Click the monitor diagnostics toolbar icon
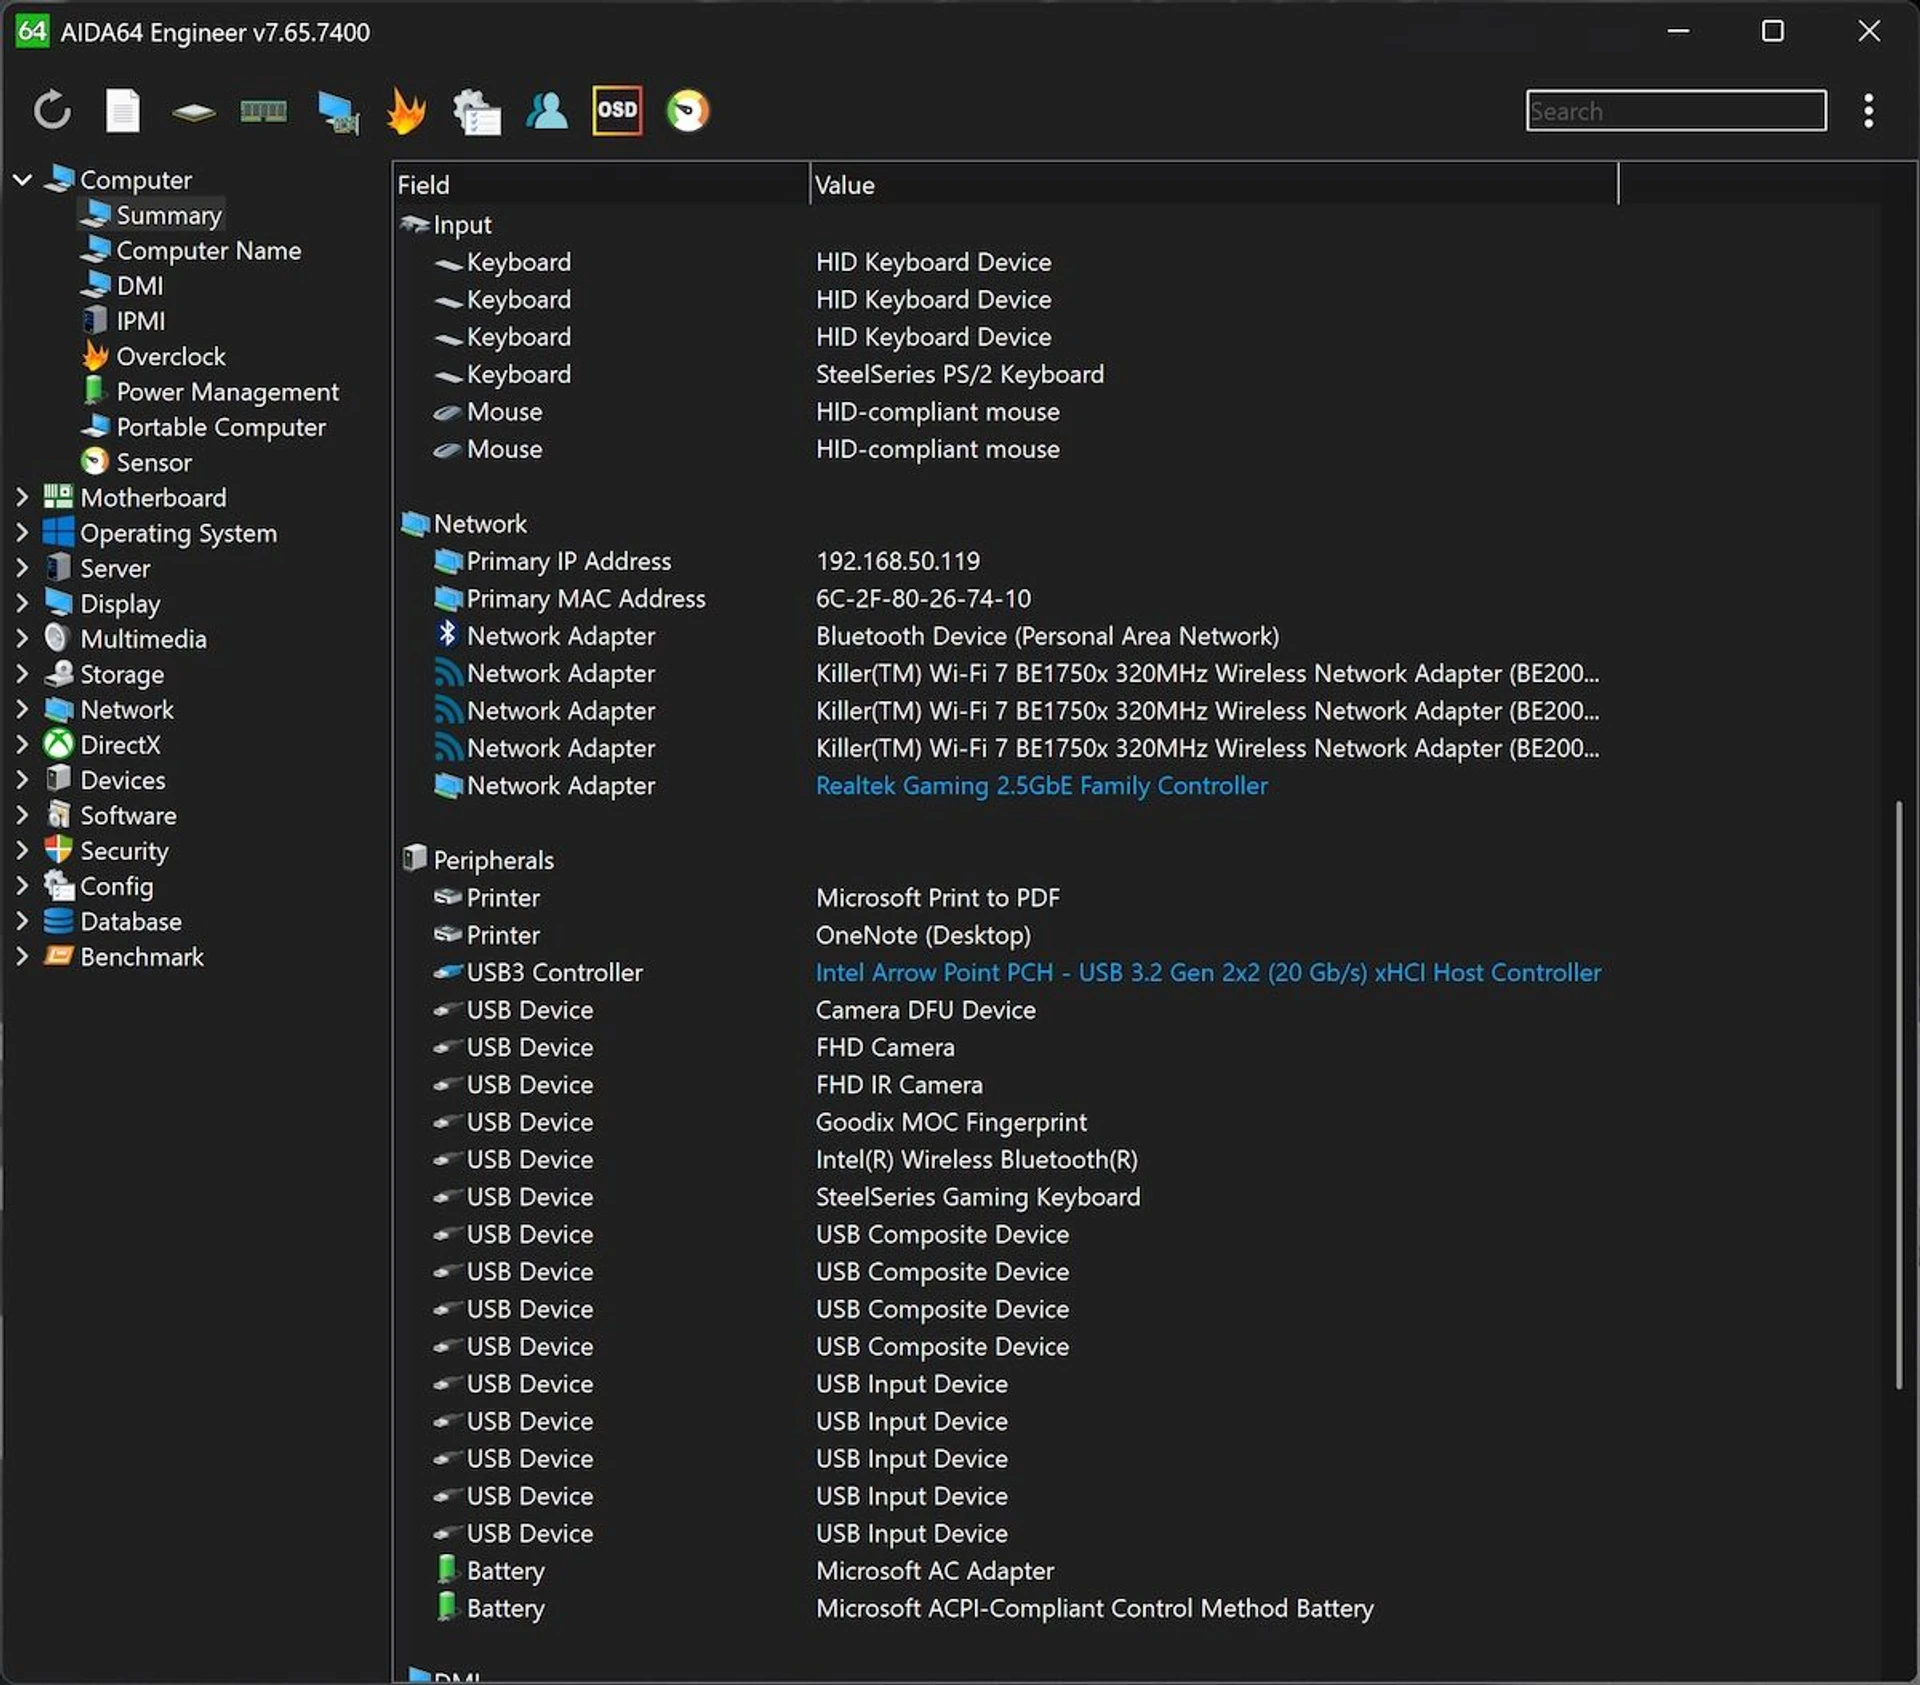This screenshot has height=1685, width=1920. [338, 111]
